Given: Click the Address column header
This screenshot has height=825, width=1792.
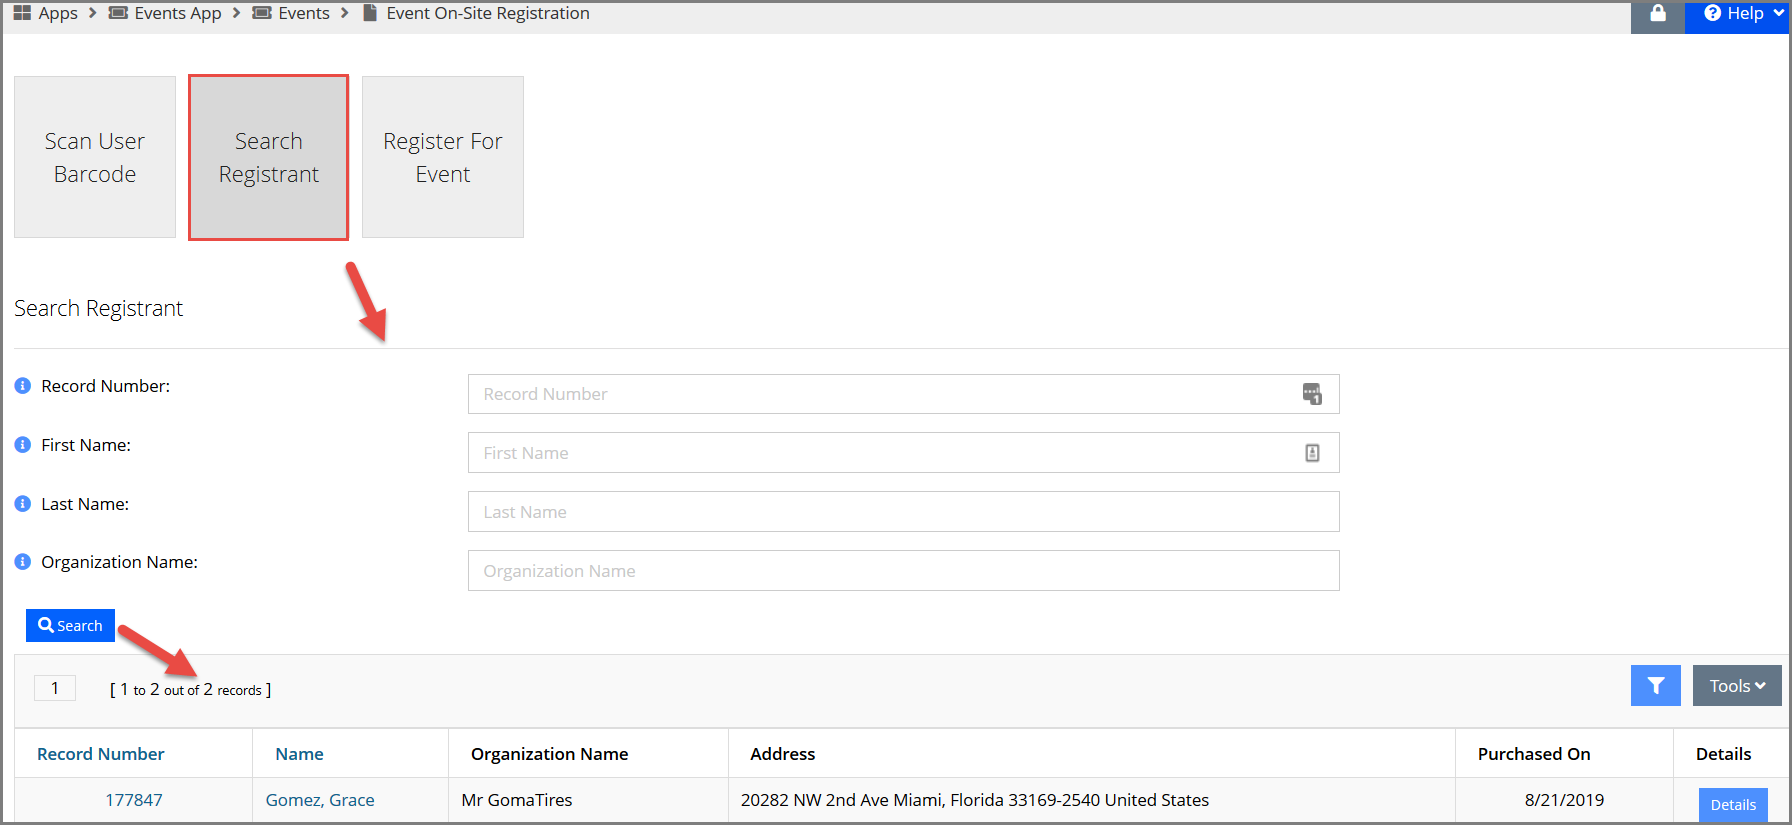Looking at the screenshot, I should (x=783, y=754).
